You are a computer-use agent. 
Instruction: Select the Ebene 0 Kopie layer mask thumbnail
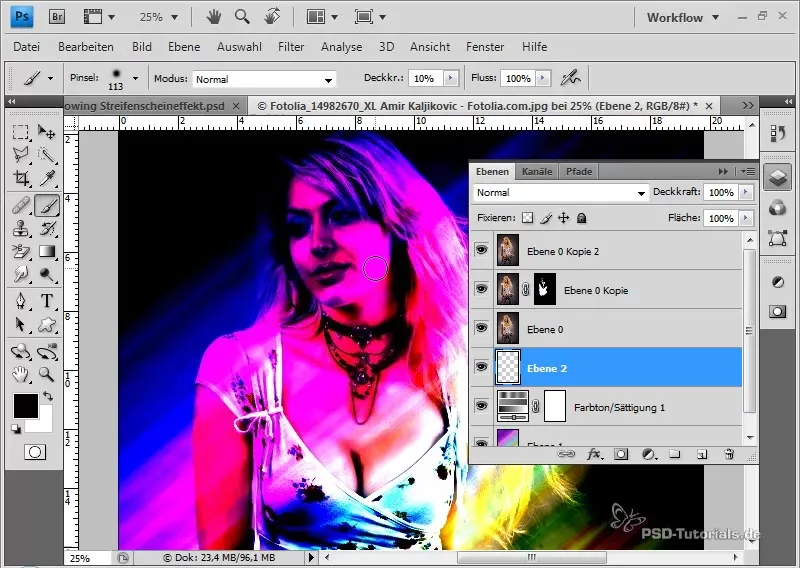click(544, 289)
